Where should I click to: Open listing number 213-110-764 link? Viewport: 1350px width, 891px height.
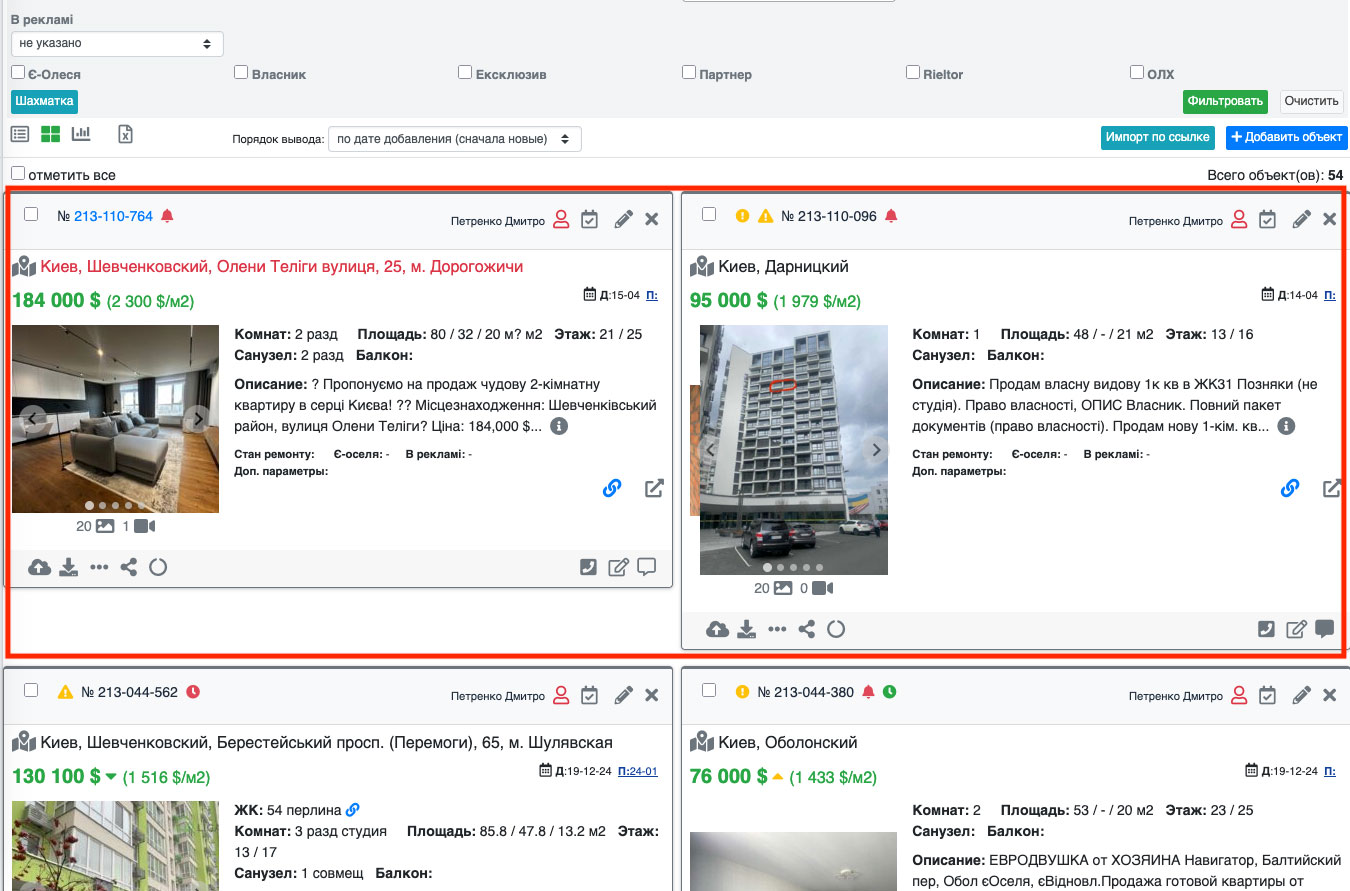[113, 216]
